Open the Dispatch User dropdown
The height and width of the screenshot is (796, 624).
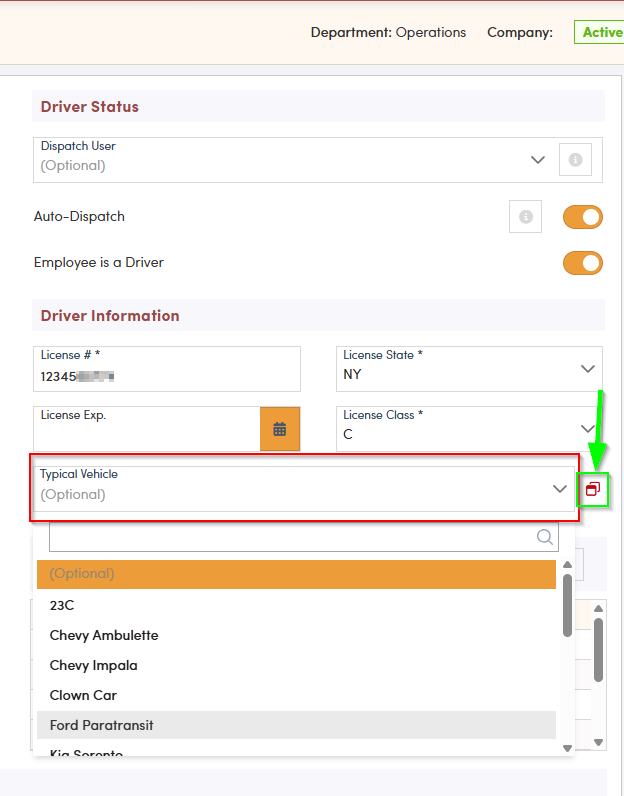(537, 160)
